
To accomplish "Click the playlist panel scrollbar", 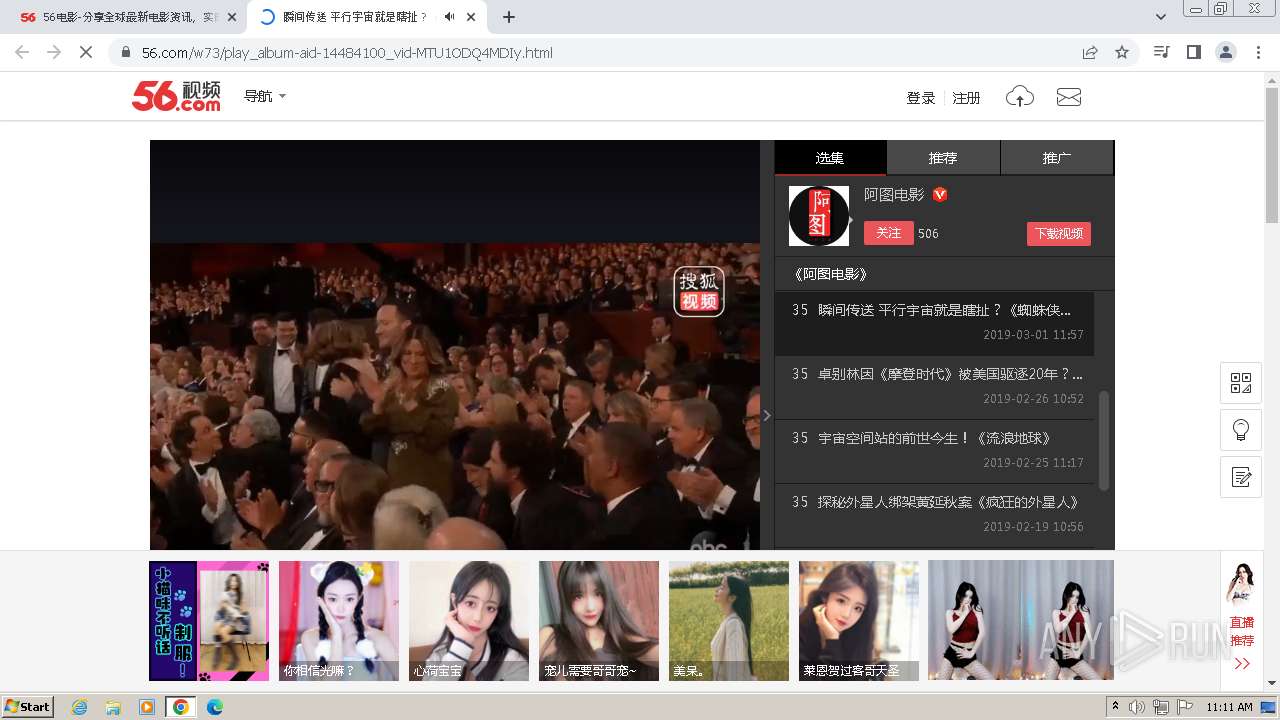I will click(1104, 440).
